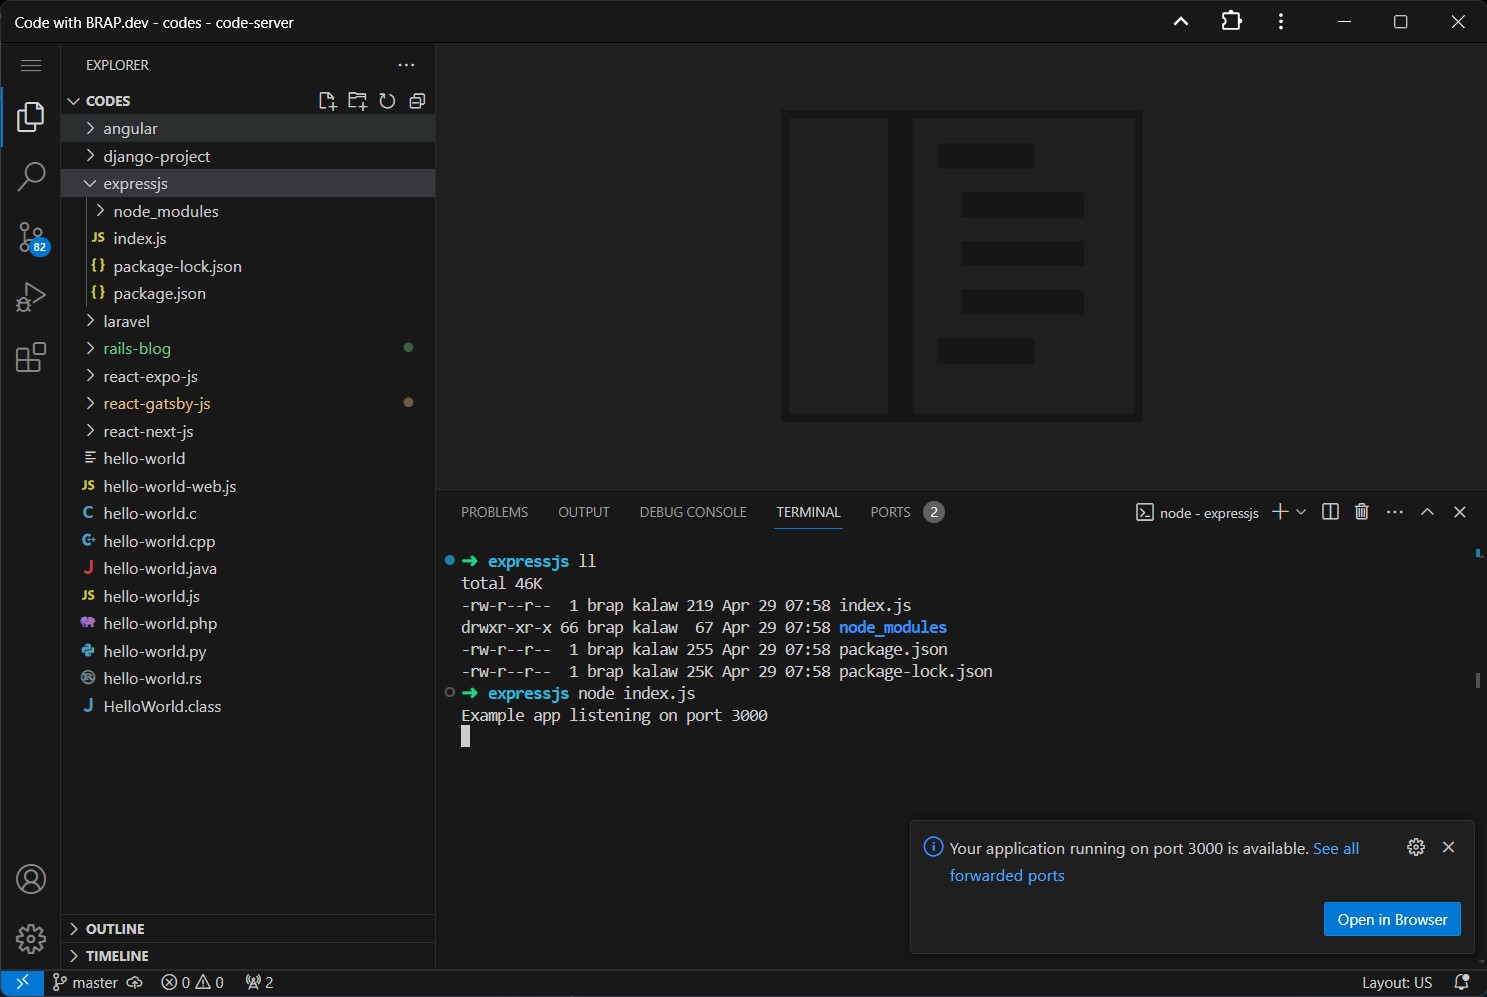Click the Open in Browser button
1487x997 pixels.
[x=1392, y=919]
